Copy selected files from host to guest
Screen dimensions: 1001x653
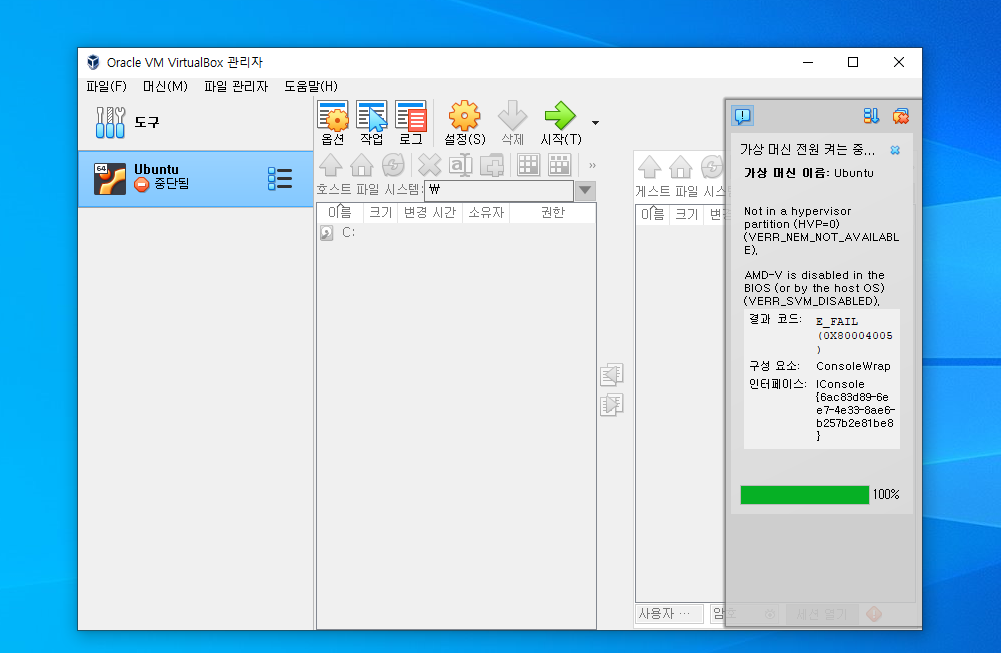pos(612,405)
